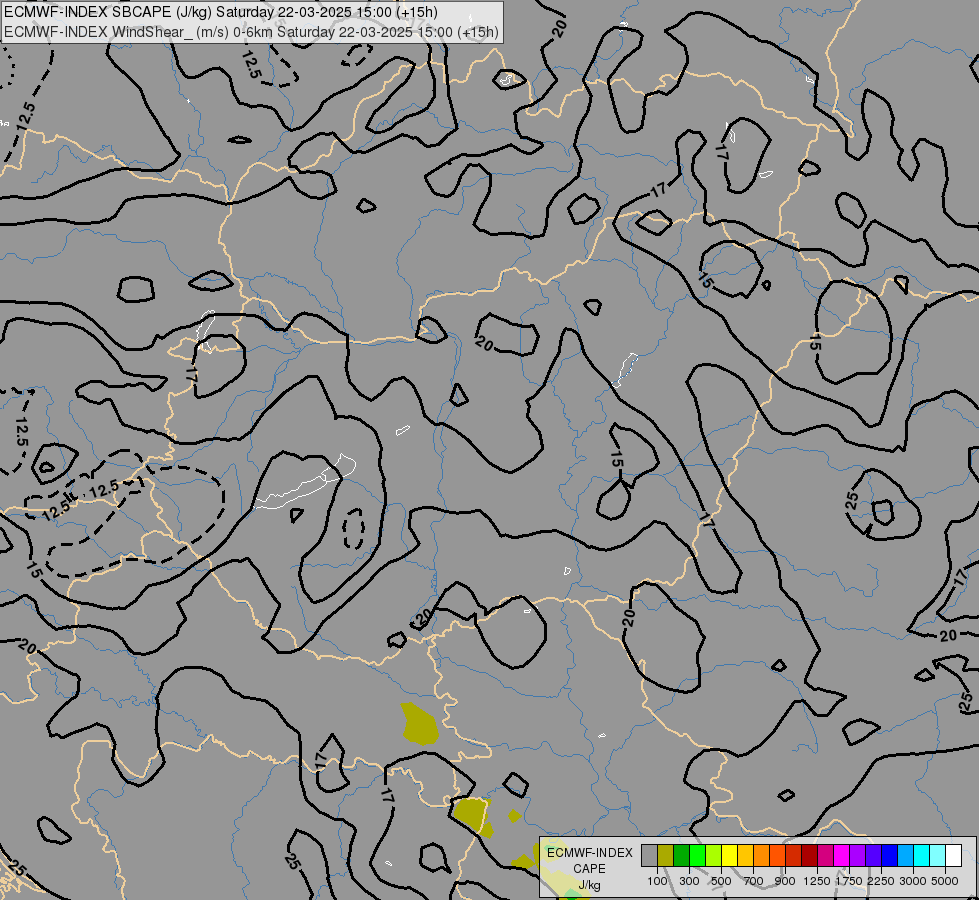
Task: Choose the pink-magenta swatch after 1250
Action: [x=825, y=856]
